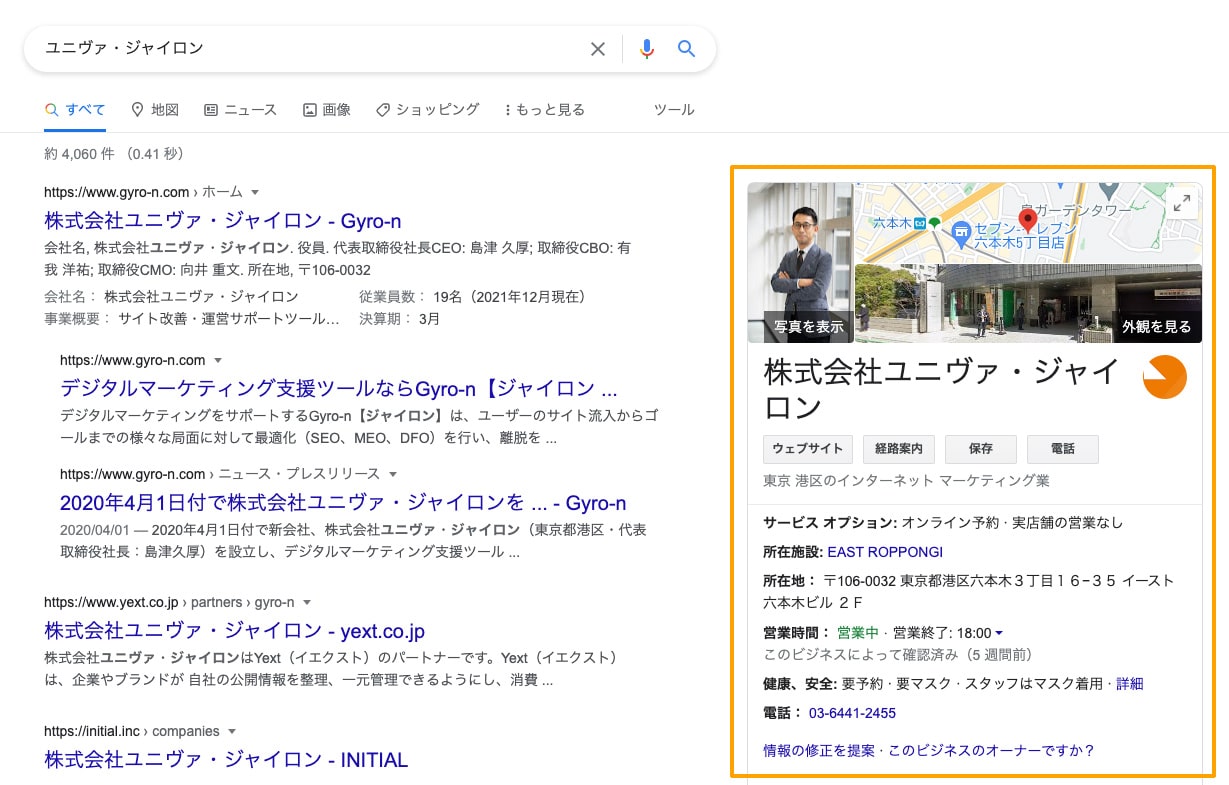Call the phone number 03-6441-2455
The image size is (1229, 785).
coord(852,713)
